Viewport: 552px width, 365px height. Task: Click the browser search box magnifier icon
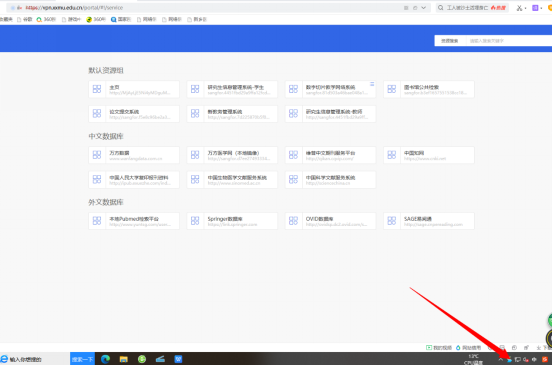(x=440, y=7)
